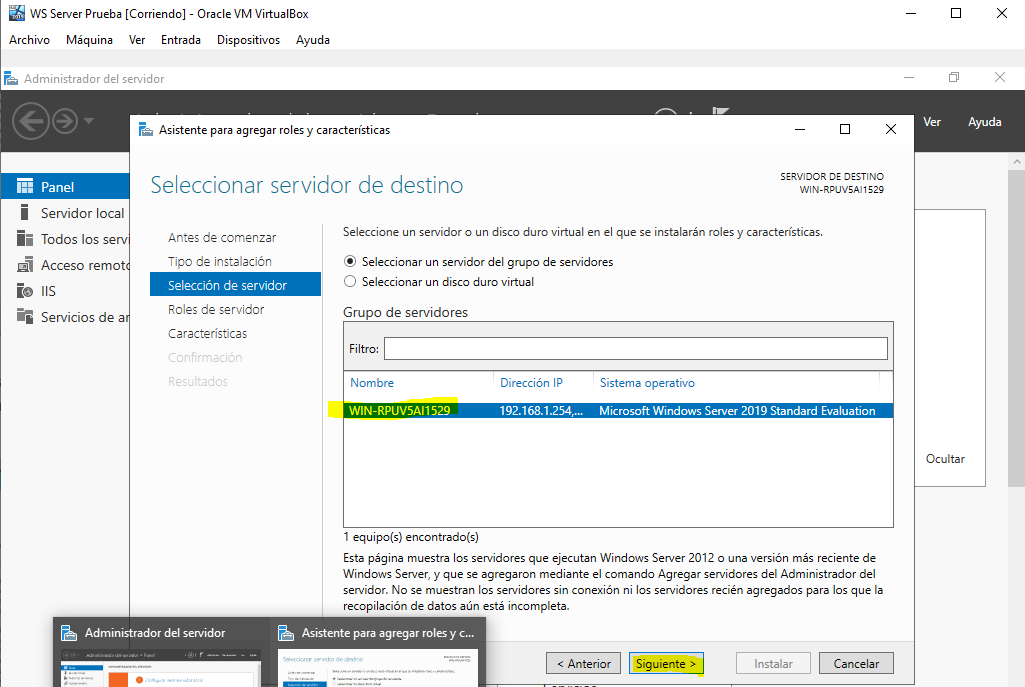Image resolution: width=1025 pixels, height=687 pixels.
Task: Click the Acceso remoto icon
Action: coord(25,265)
